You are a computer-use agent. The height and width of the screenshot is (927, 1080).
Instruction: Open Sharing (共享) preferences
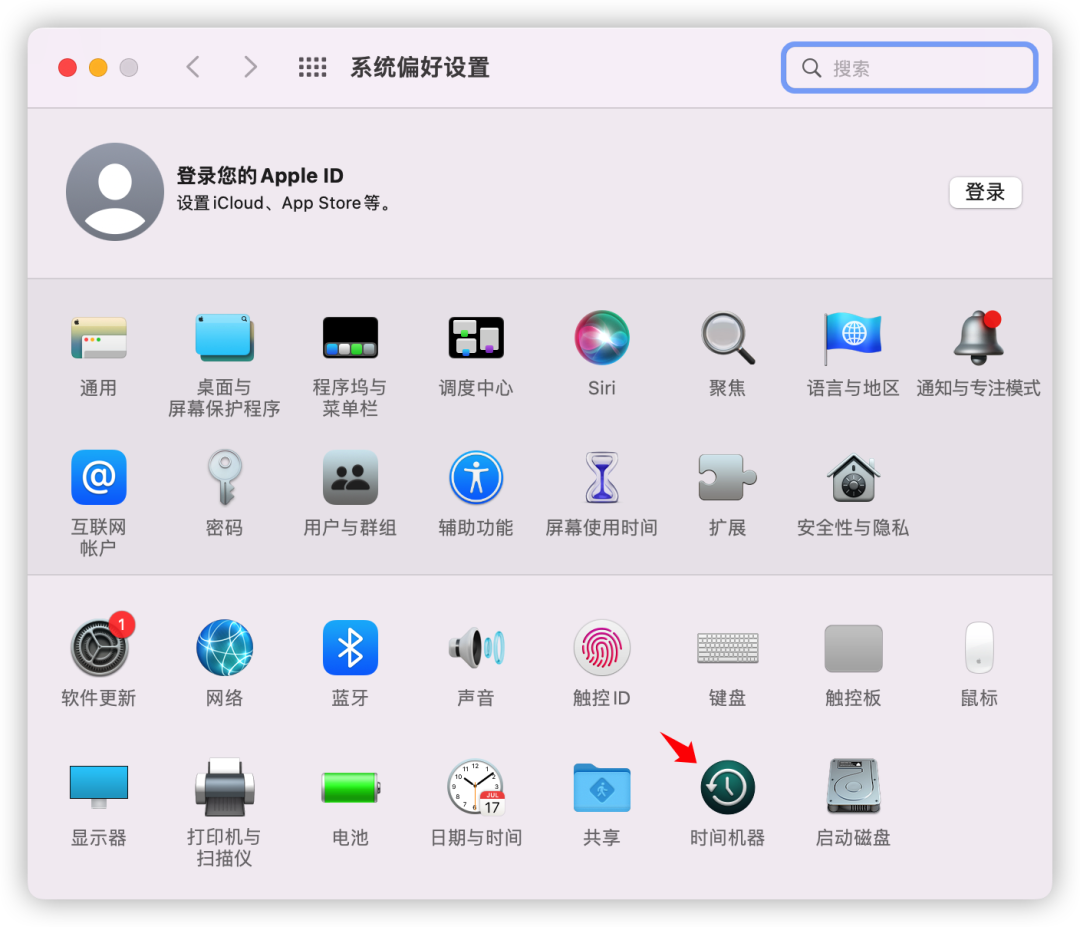601,788
